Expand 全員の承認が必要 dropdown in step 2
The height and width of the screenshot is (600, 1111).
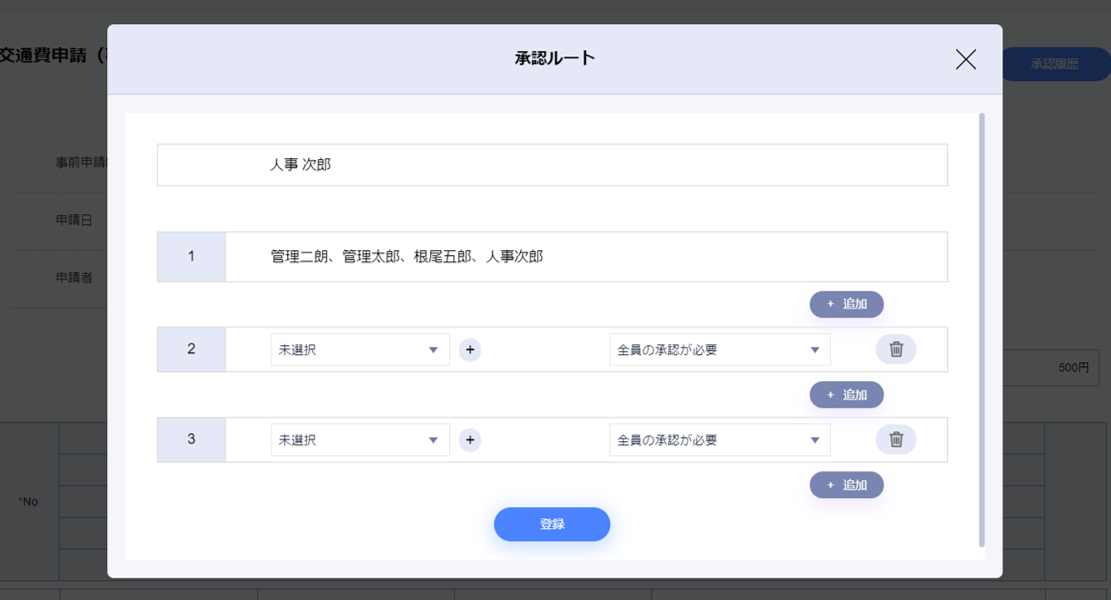click(x=719, y=350)
